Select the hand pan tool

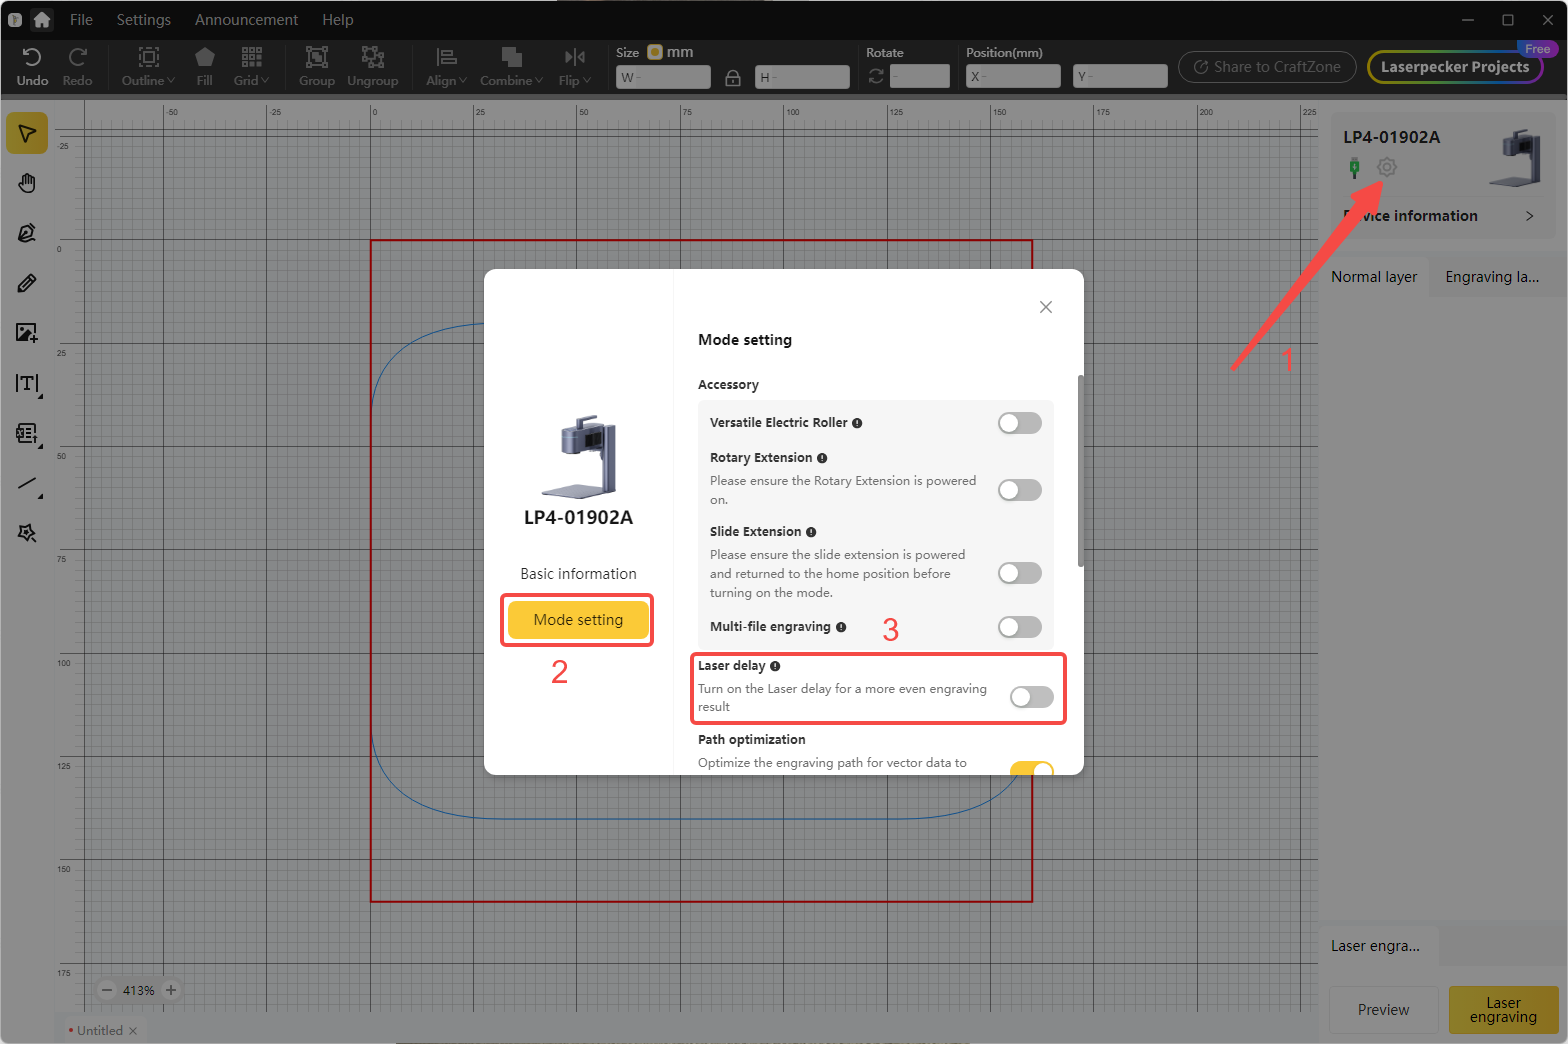27,183
